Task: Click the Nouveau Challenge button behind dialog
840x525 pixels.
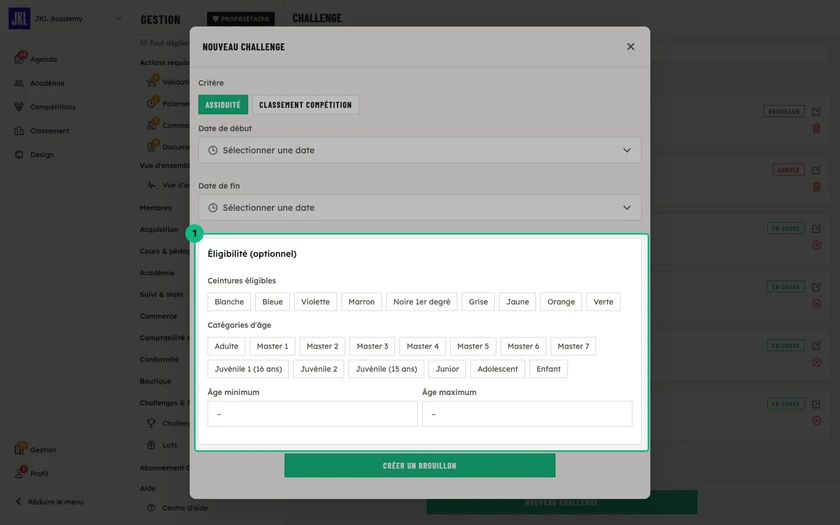Action: coord(561,502)
